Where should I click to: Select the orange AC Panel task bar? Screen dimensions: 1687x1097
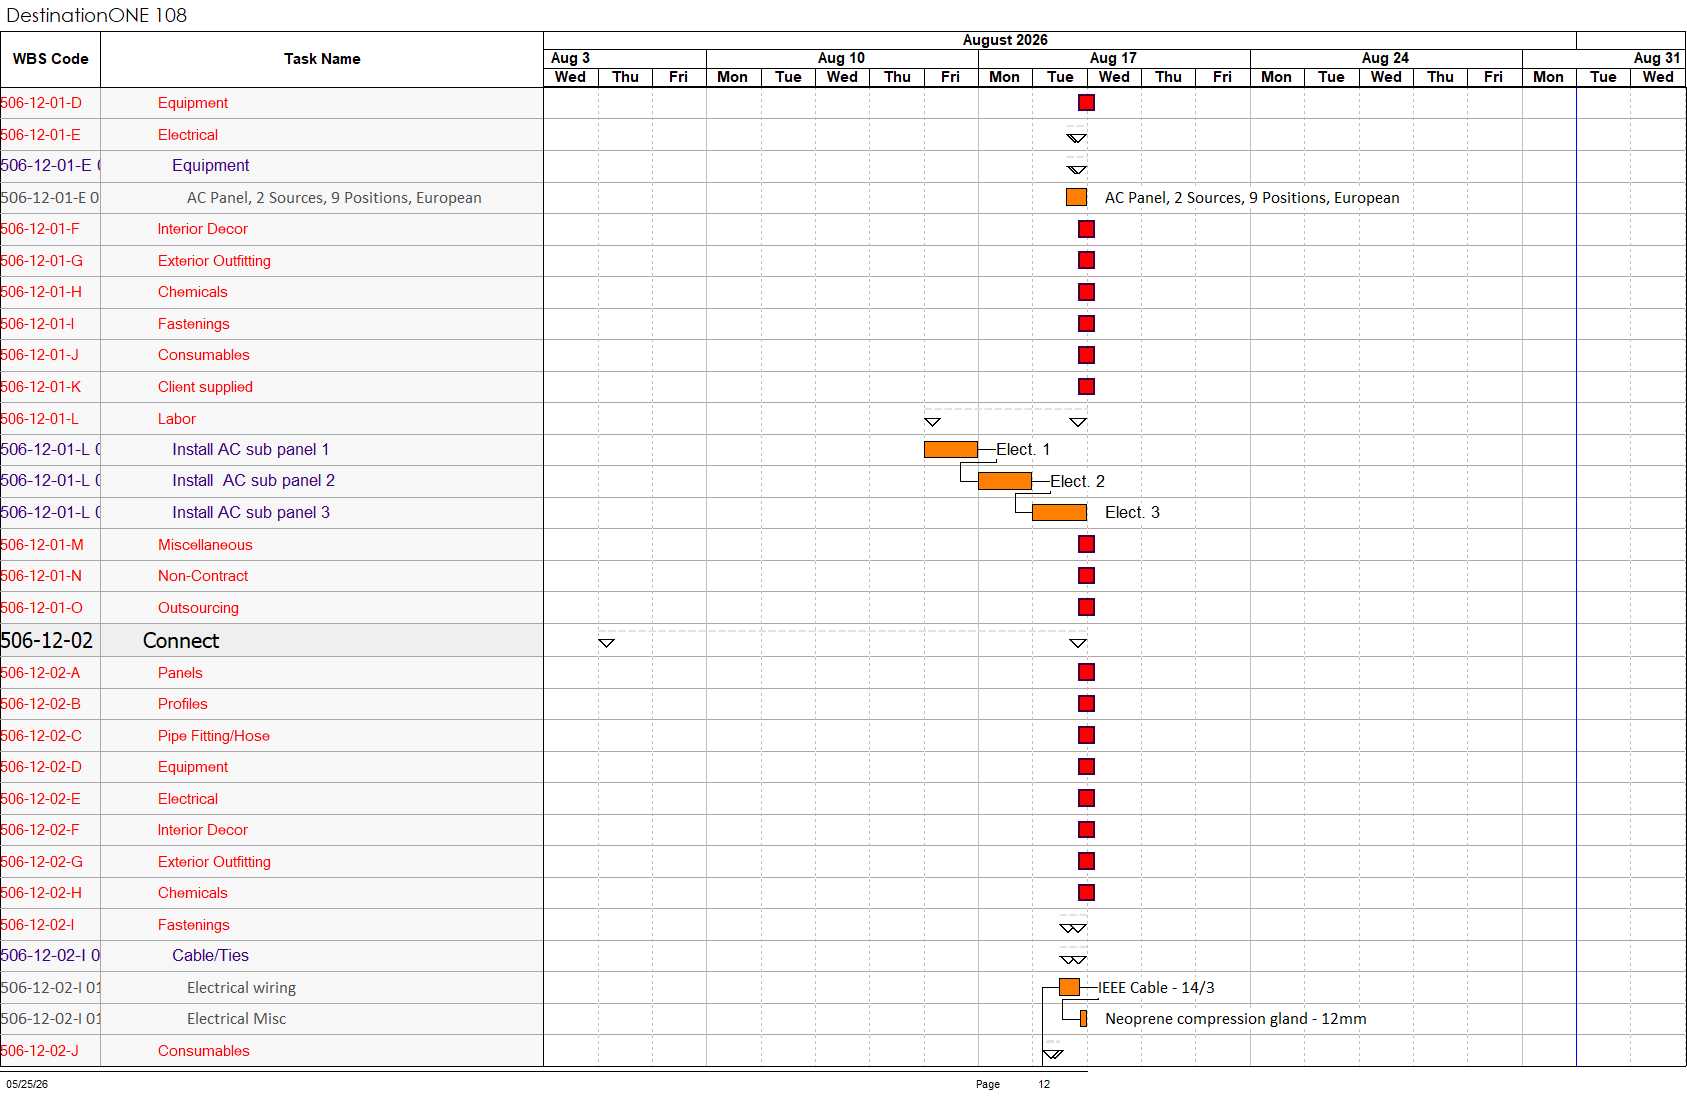coord(1076,197)
